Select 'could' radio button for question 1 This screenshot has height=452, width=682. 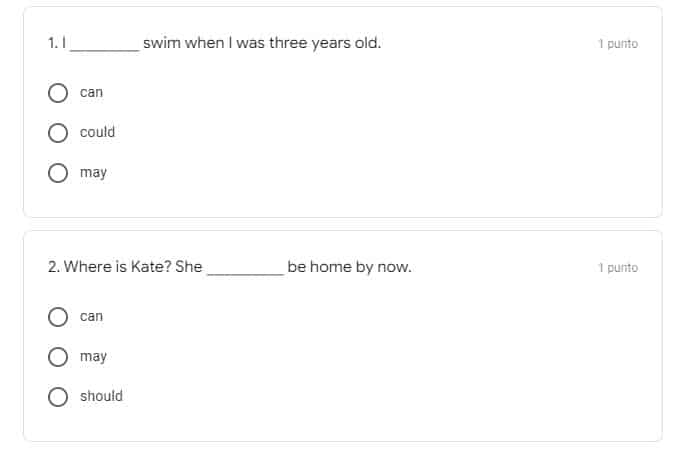click(x=58, y=133)
